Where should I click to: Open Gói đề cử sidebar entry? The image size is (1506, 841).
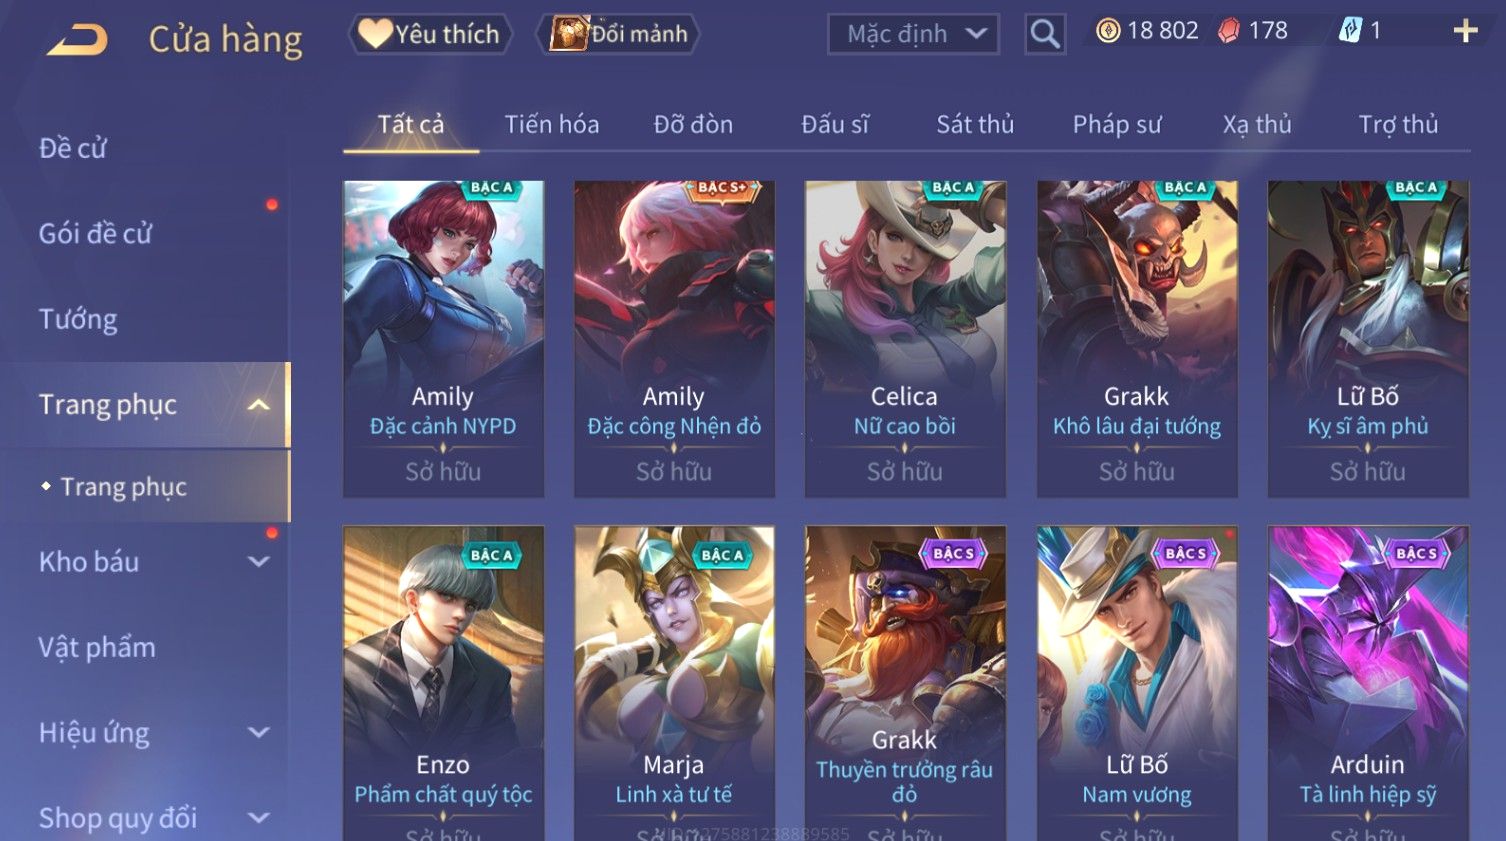point(95,234)
